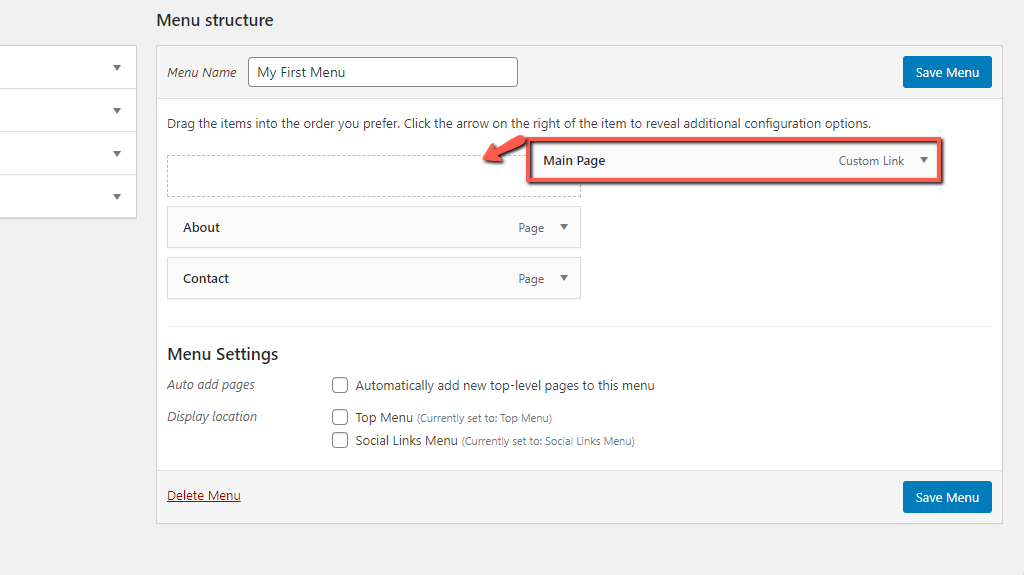Click the Auto add pages label
1024x575 pixels.
(x=211, y=385)
